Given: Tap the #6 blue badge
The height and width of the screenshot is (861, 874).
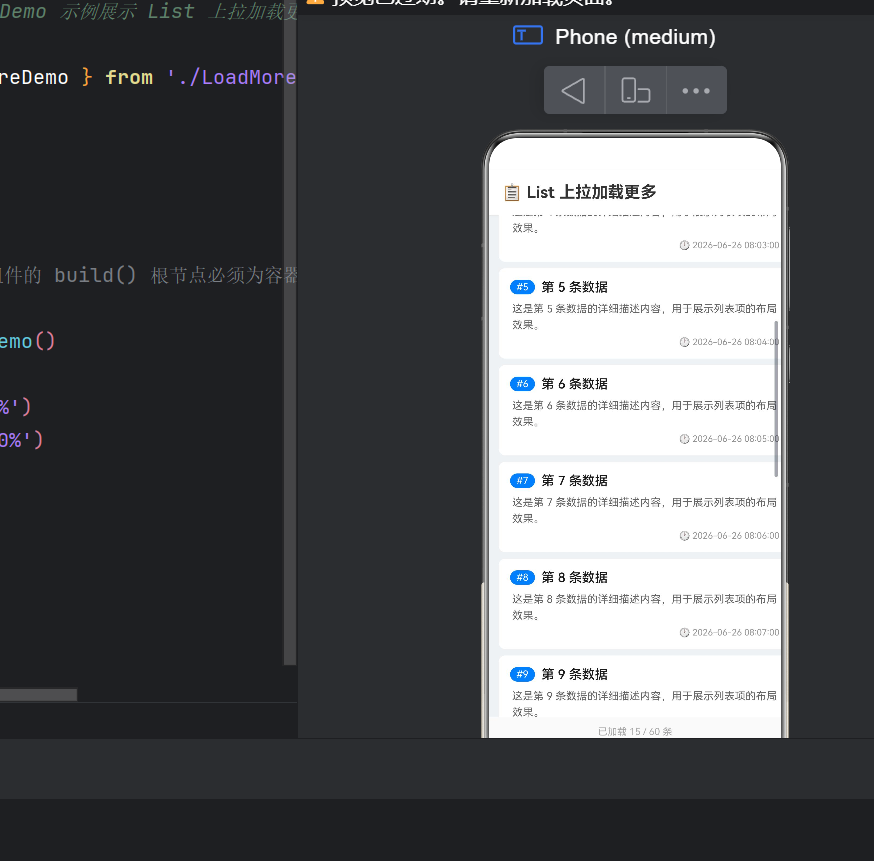Looking at the screenshot, I should click(522, 383).
